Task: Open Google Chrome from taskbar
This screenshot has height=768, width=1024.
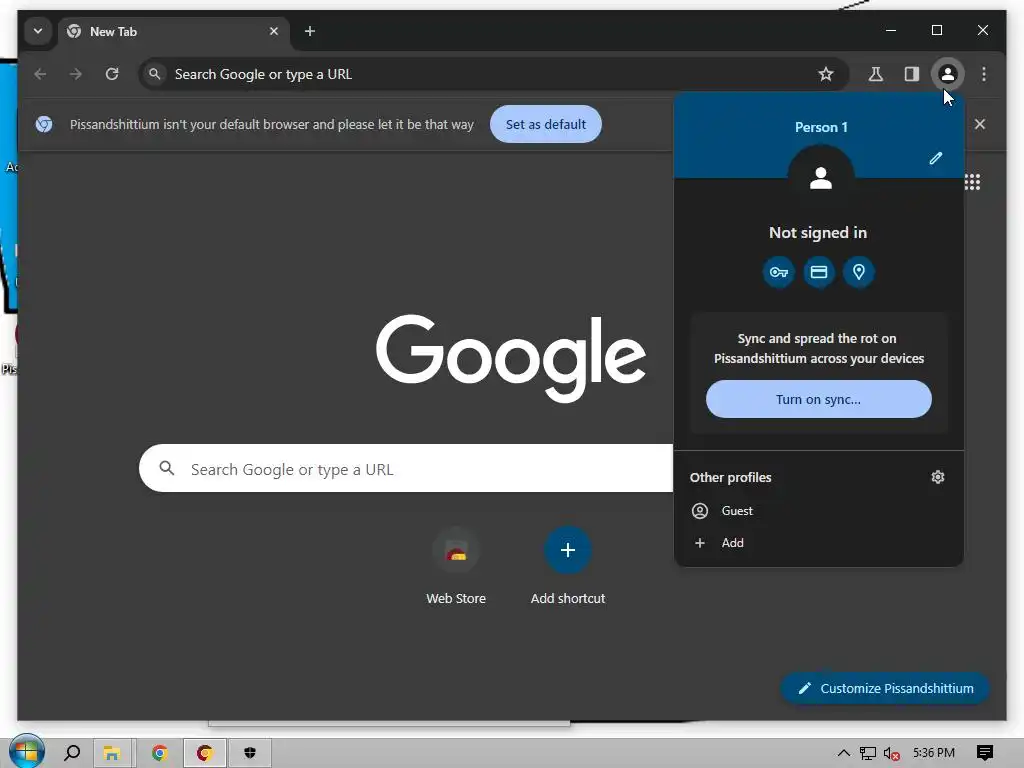Action: pyautogui.click(x=159, y=753)
